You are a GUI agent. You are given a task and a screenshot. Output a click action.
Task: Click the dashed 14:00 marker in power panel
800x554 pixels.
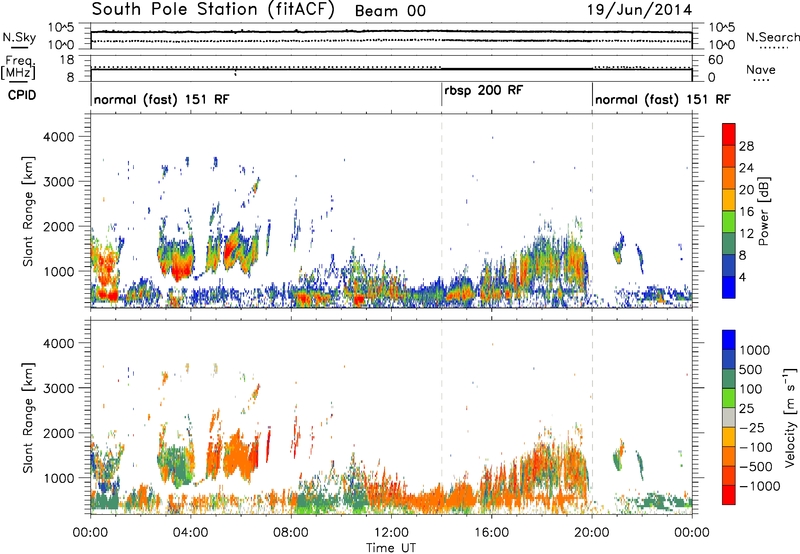coord(441,210)
